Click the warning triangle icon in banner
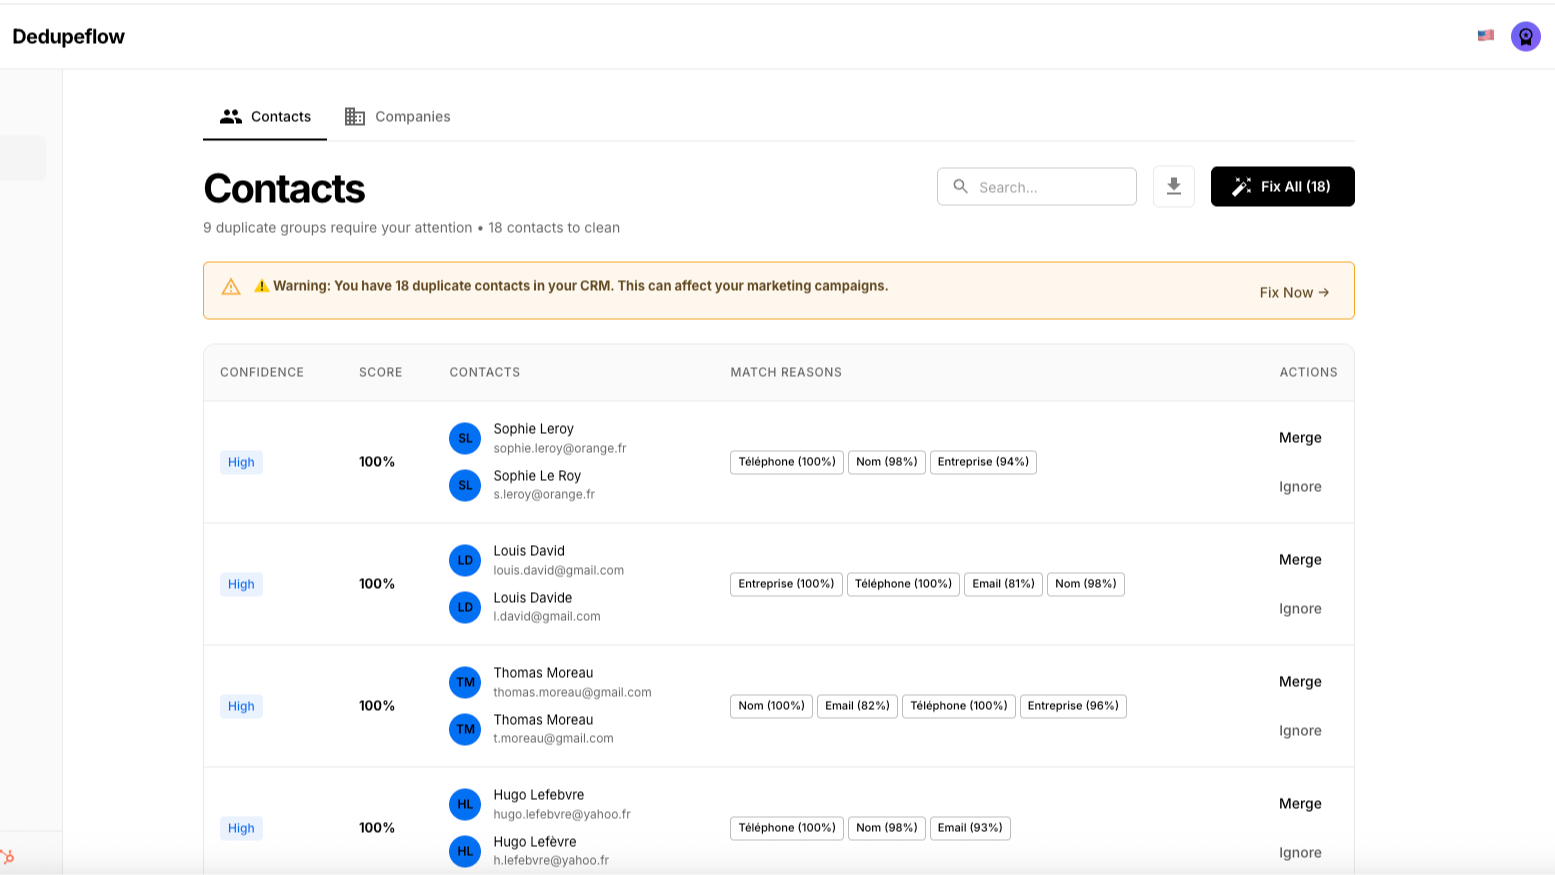The image size is (1555, 875). coord(231,287)
